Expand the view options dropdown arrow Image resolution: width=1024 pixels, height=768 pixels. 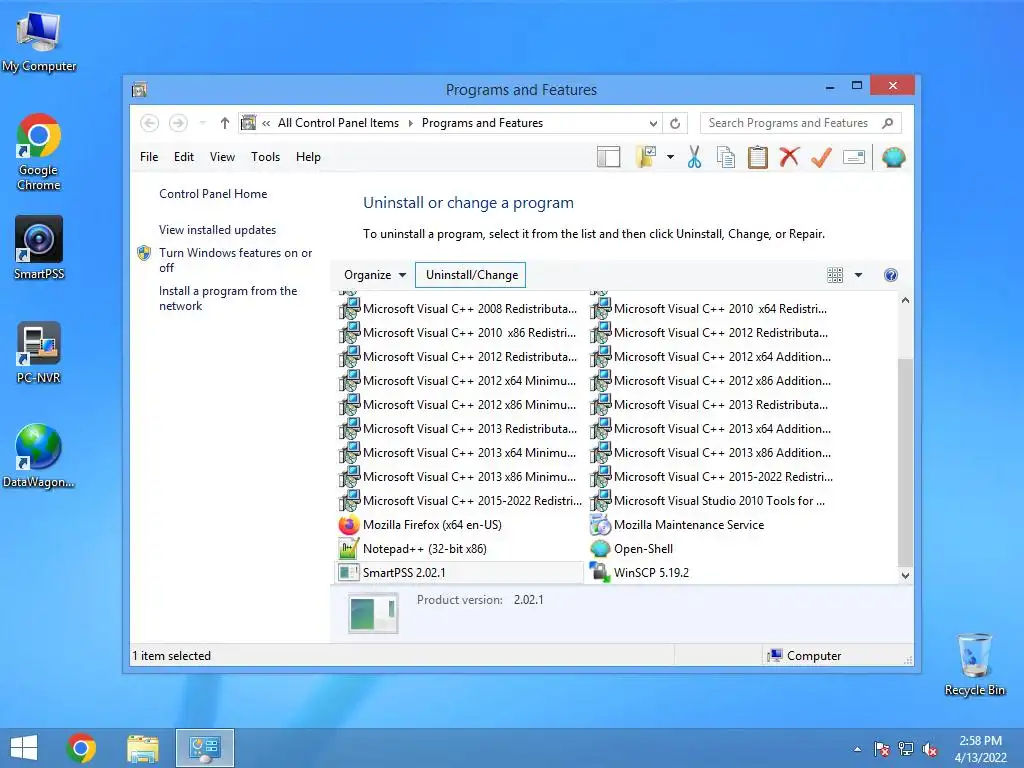(x=859, y=275)
